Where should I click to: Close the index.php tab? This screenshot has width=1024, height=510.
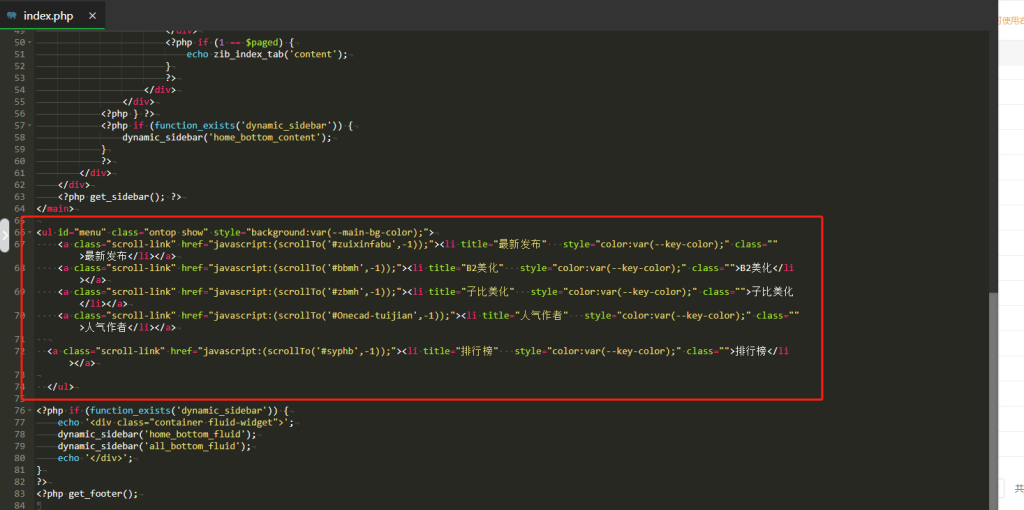pos(92,16)
